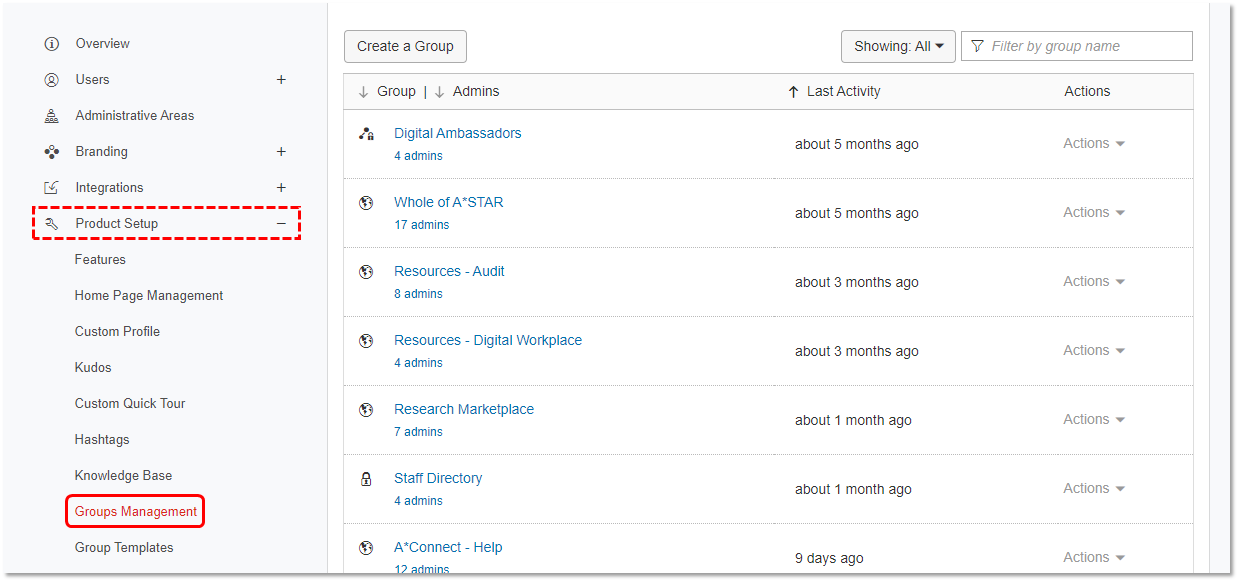Image resolution: width=1239 pixels, height=582 pixels.
Task: Click the Digital Ambassadors group type icon
Action: coord(366,134)
